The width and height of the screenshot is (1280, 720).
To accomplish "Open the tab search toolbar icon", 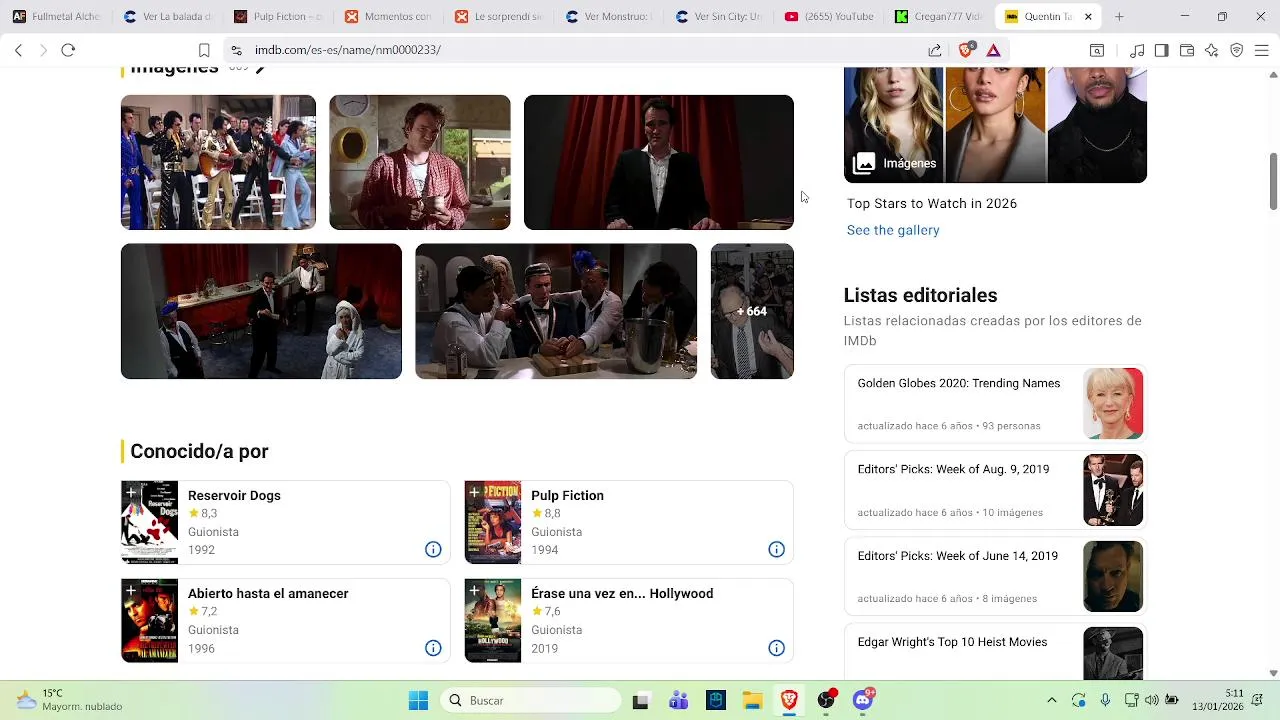I will tap(1097, 50).
